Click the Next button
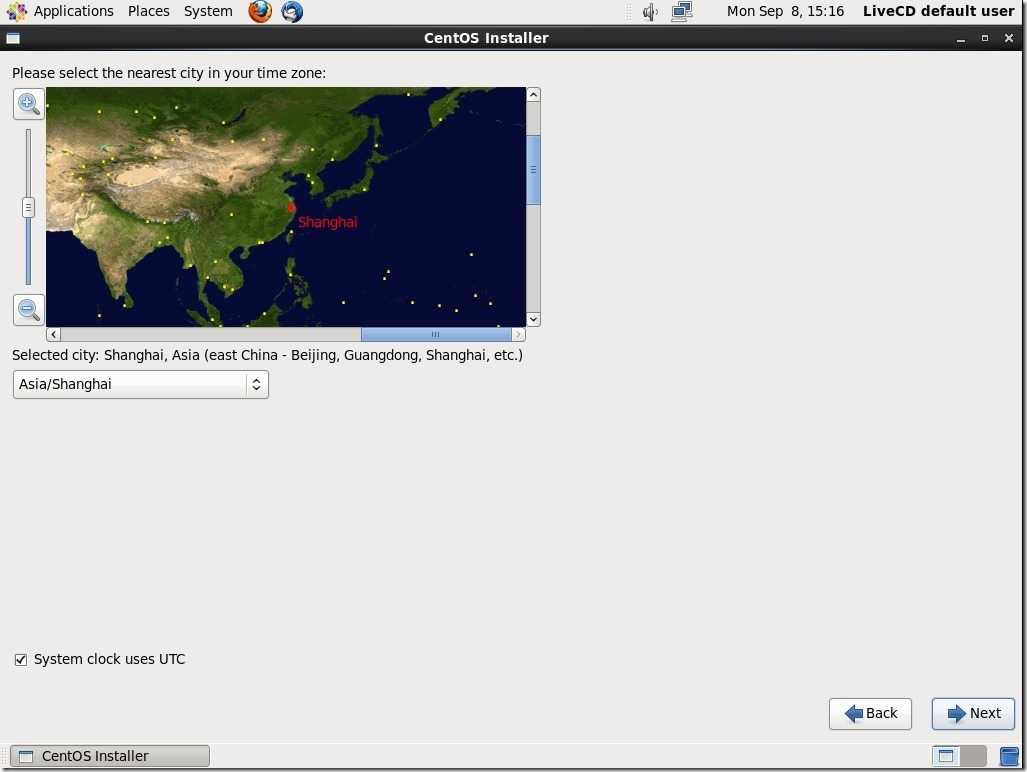 point(973,714)
